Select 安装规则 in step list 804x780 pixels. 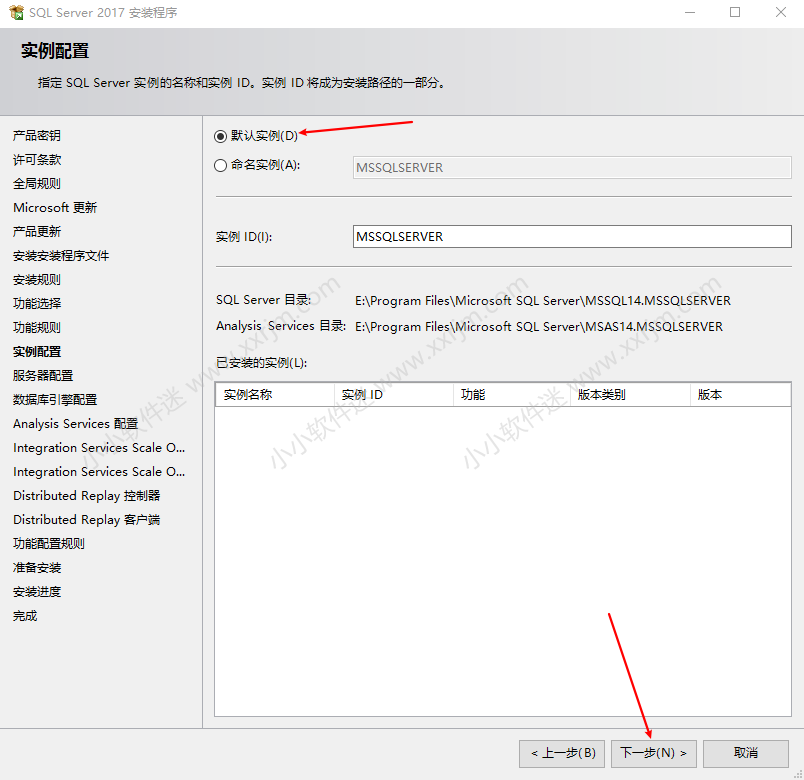[x=37, y=279]
